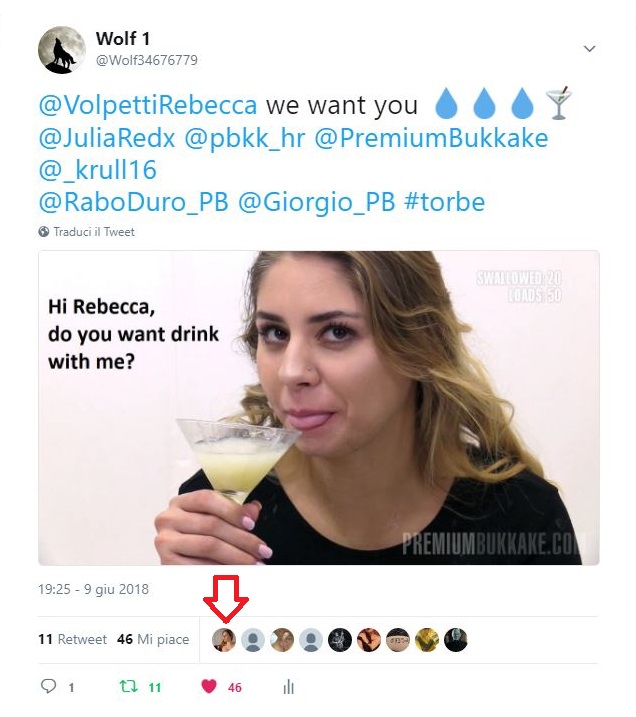Image resolution: width=636 pixels, height=717 pixels.
Task: Open the attached tweet image
Action: point(318,407)
